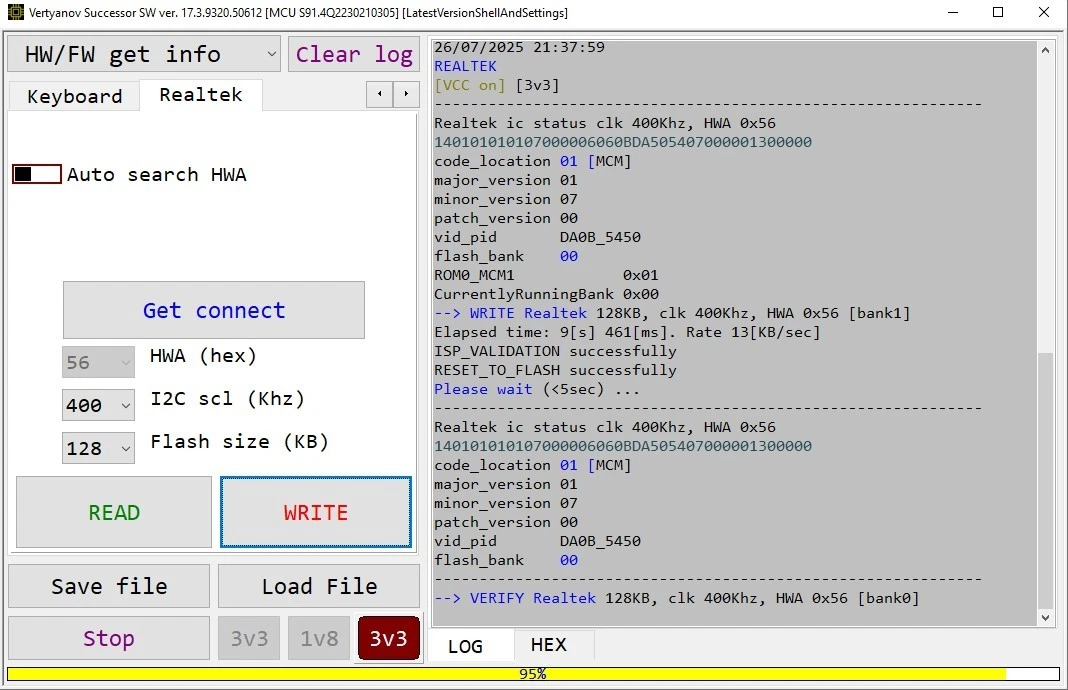Click the application icon in title bar
Viewport: 1068px width, 690px height.
point(15,13)
